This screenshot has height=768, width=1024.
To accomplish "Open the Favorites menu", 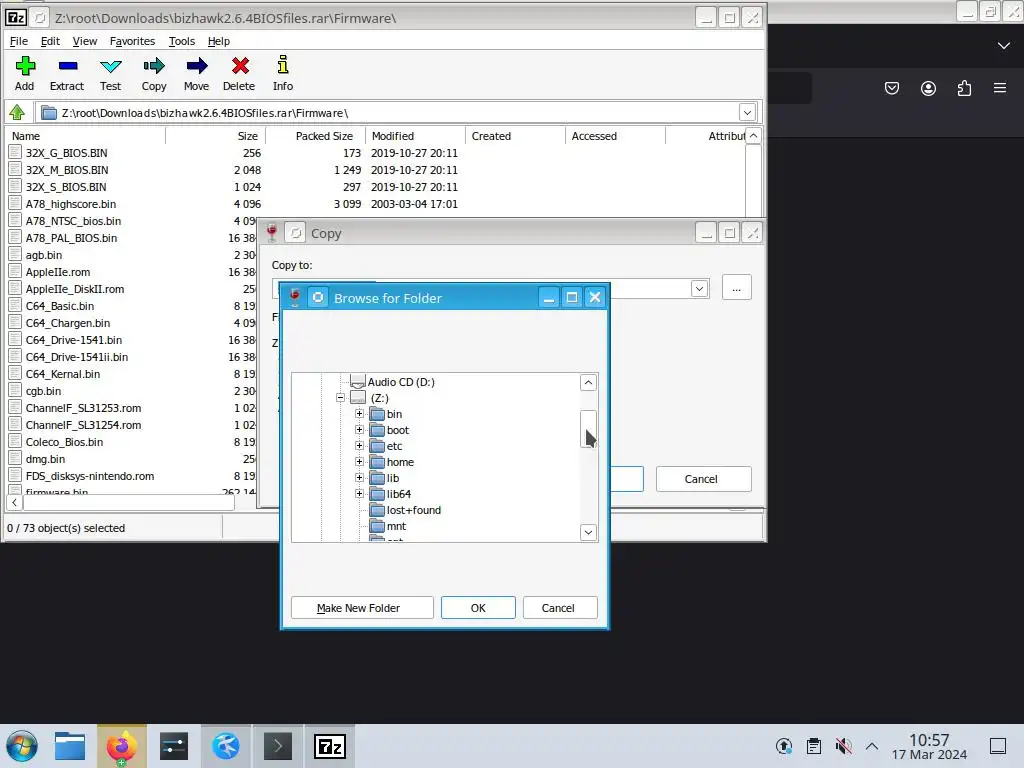I will (x=133, y=41).
